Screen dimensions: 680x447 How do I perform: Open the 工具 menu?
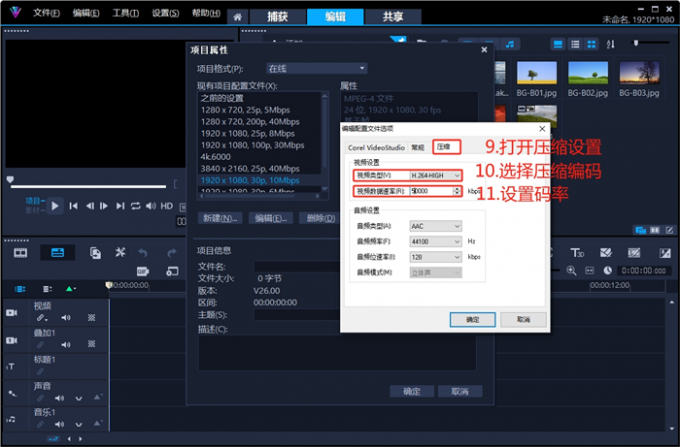click(126, 13)
